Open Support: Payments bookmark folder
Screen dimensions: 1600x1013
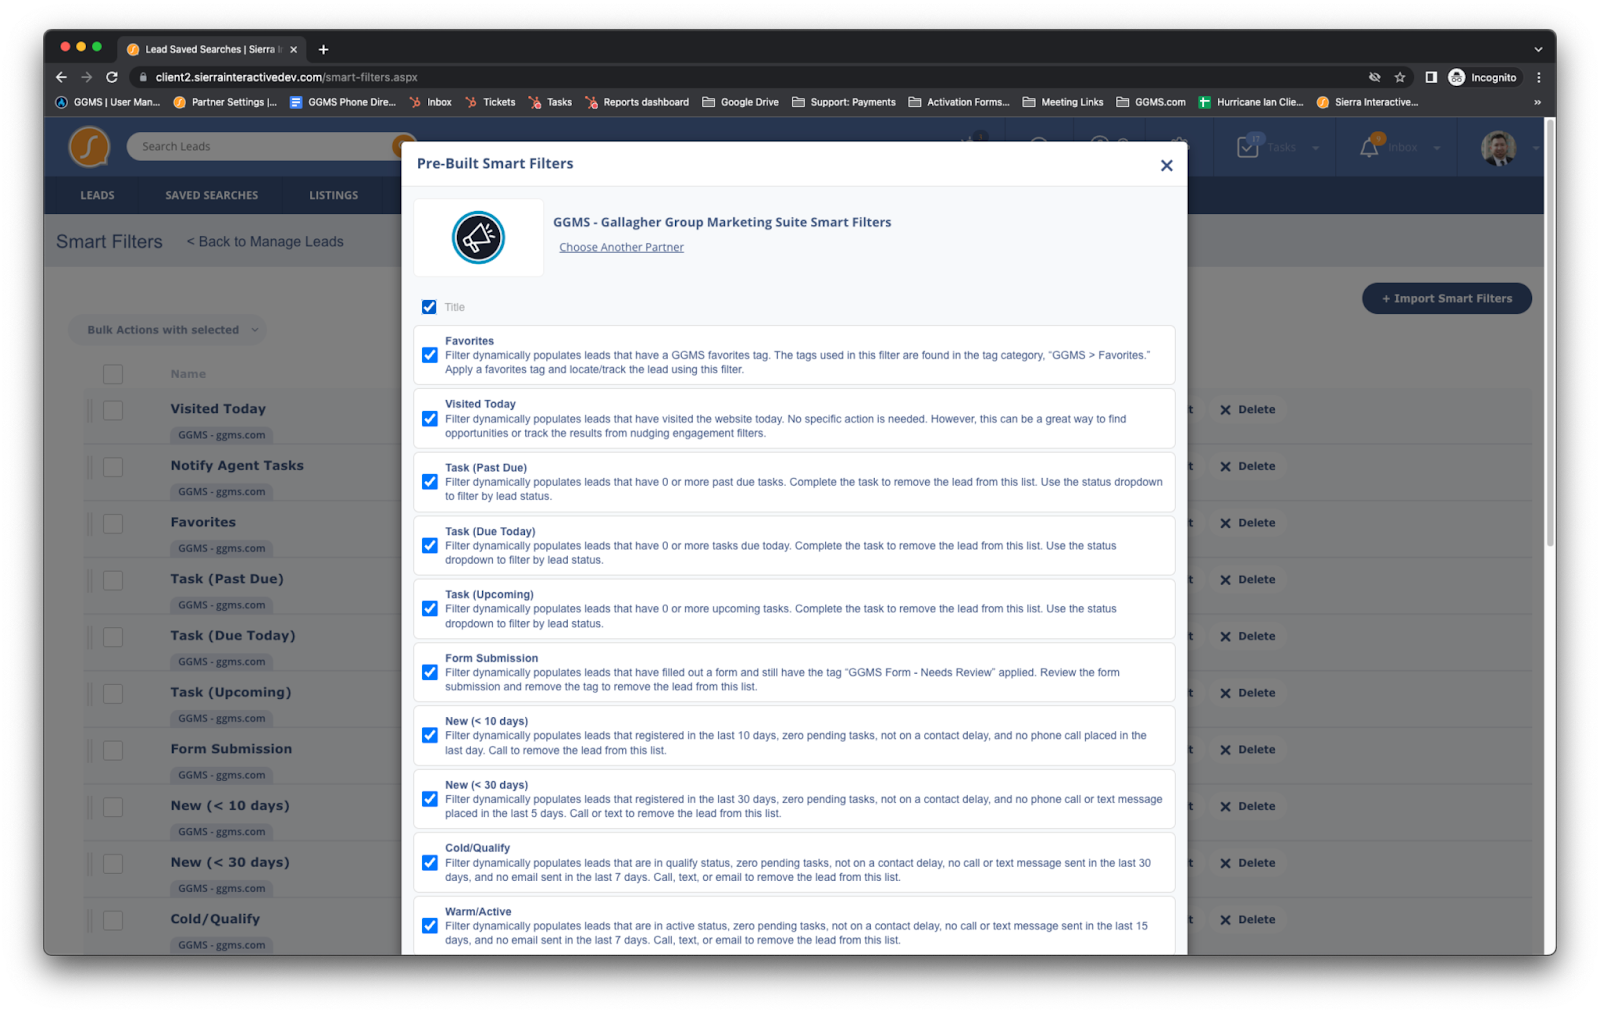pyautogui.click(x=844, y=102)
